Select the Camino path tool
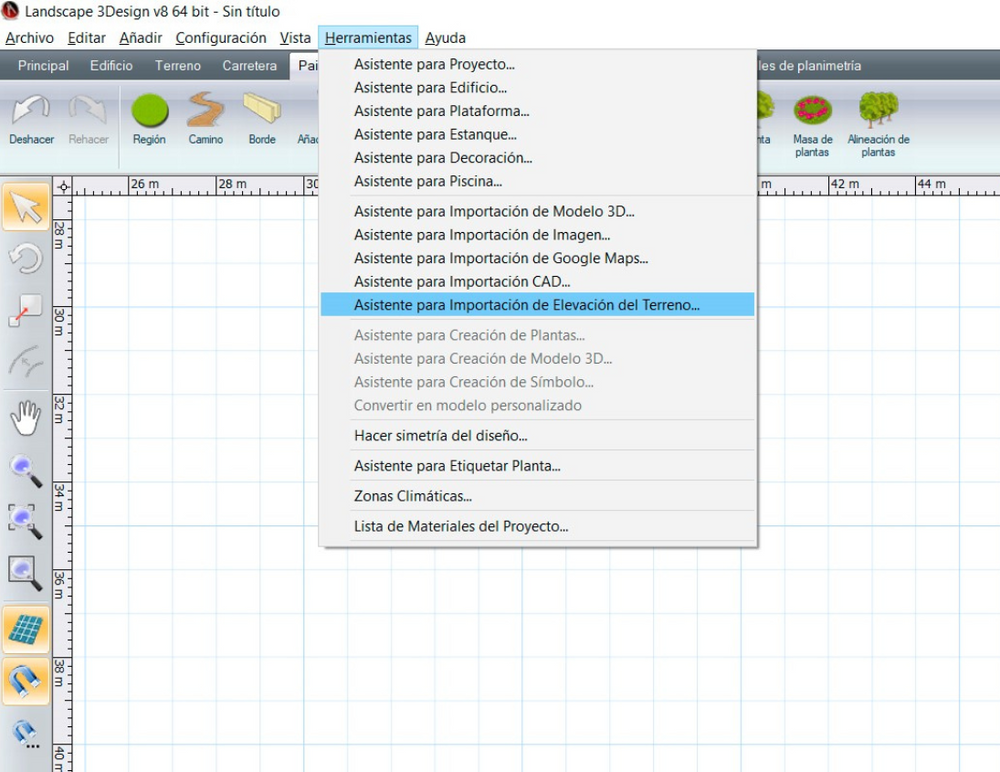The height and width of the screenshot is (772, 1000). 206,112
